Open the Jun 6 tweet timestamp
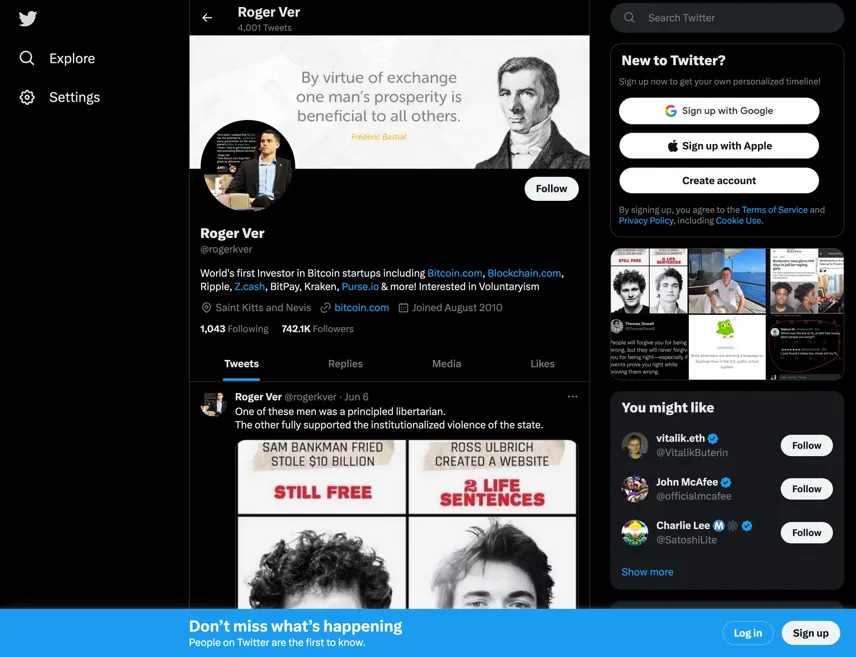 click(356, 397)
